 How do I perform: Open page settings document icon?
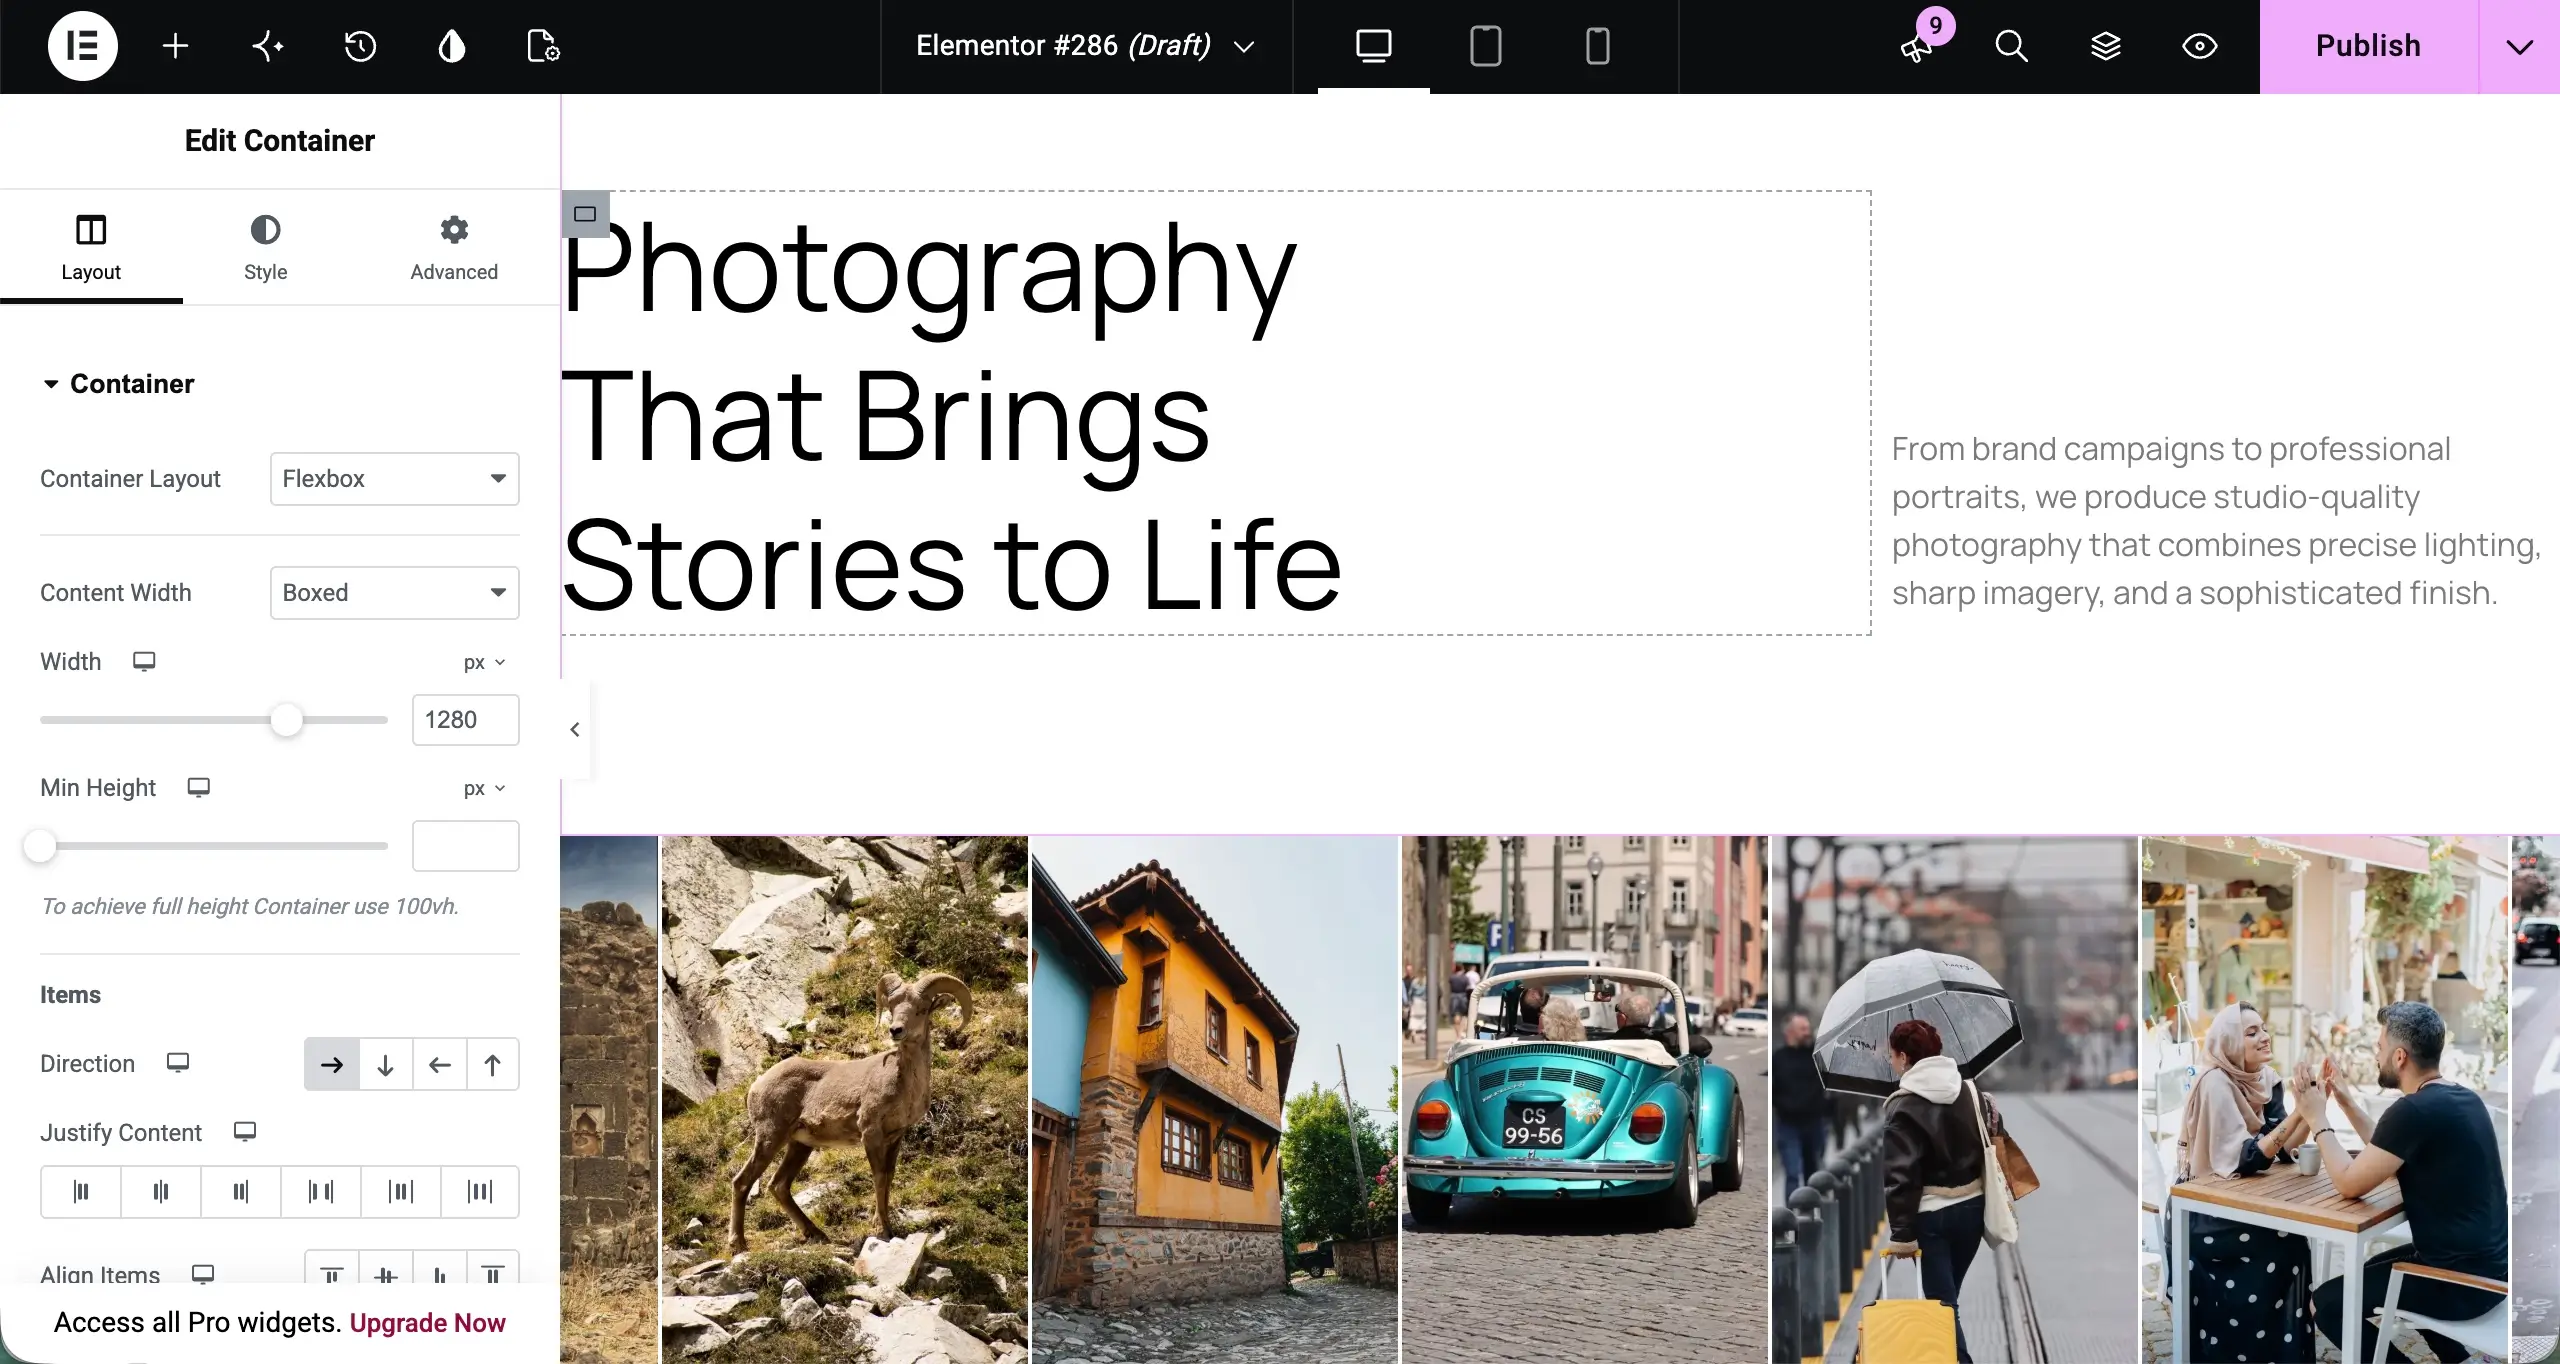click(x=543, y=46)
